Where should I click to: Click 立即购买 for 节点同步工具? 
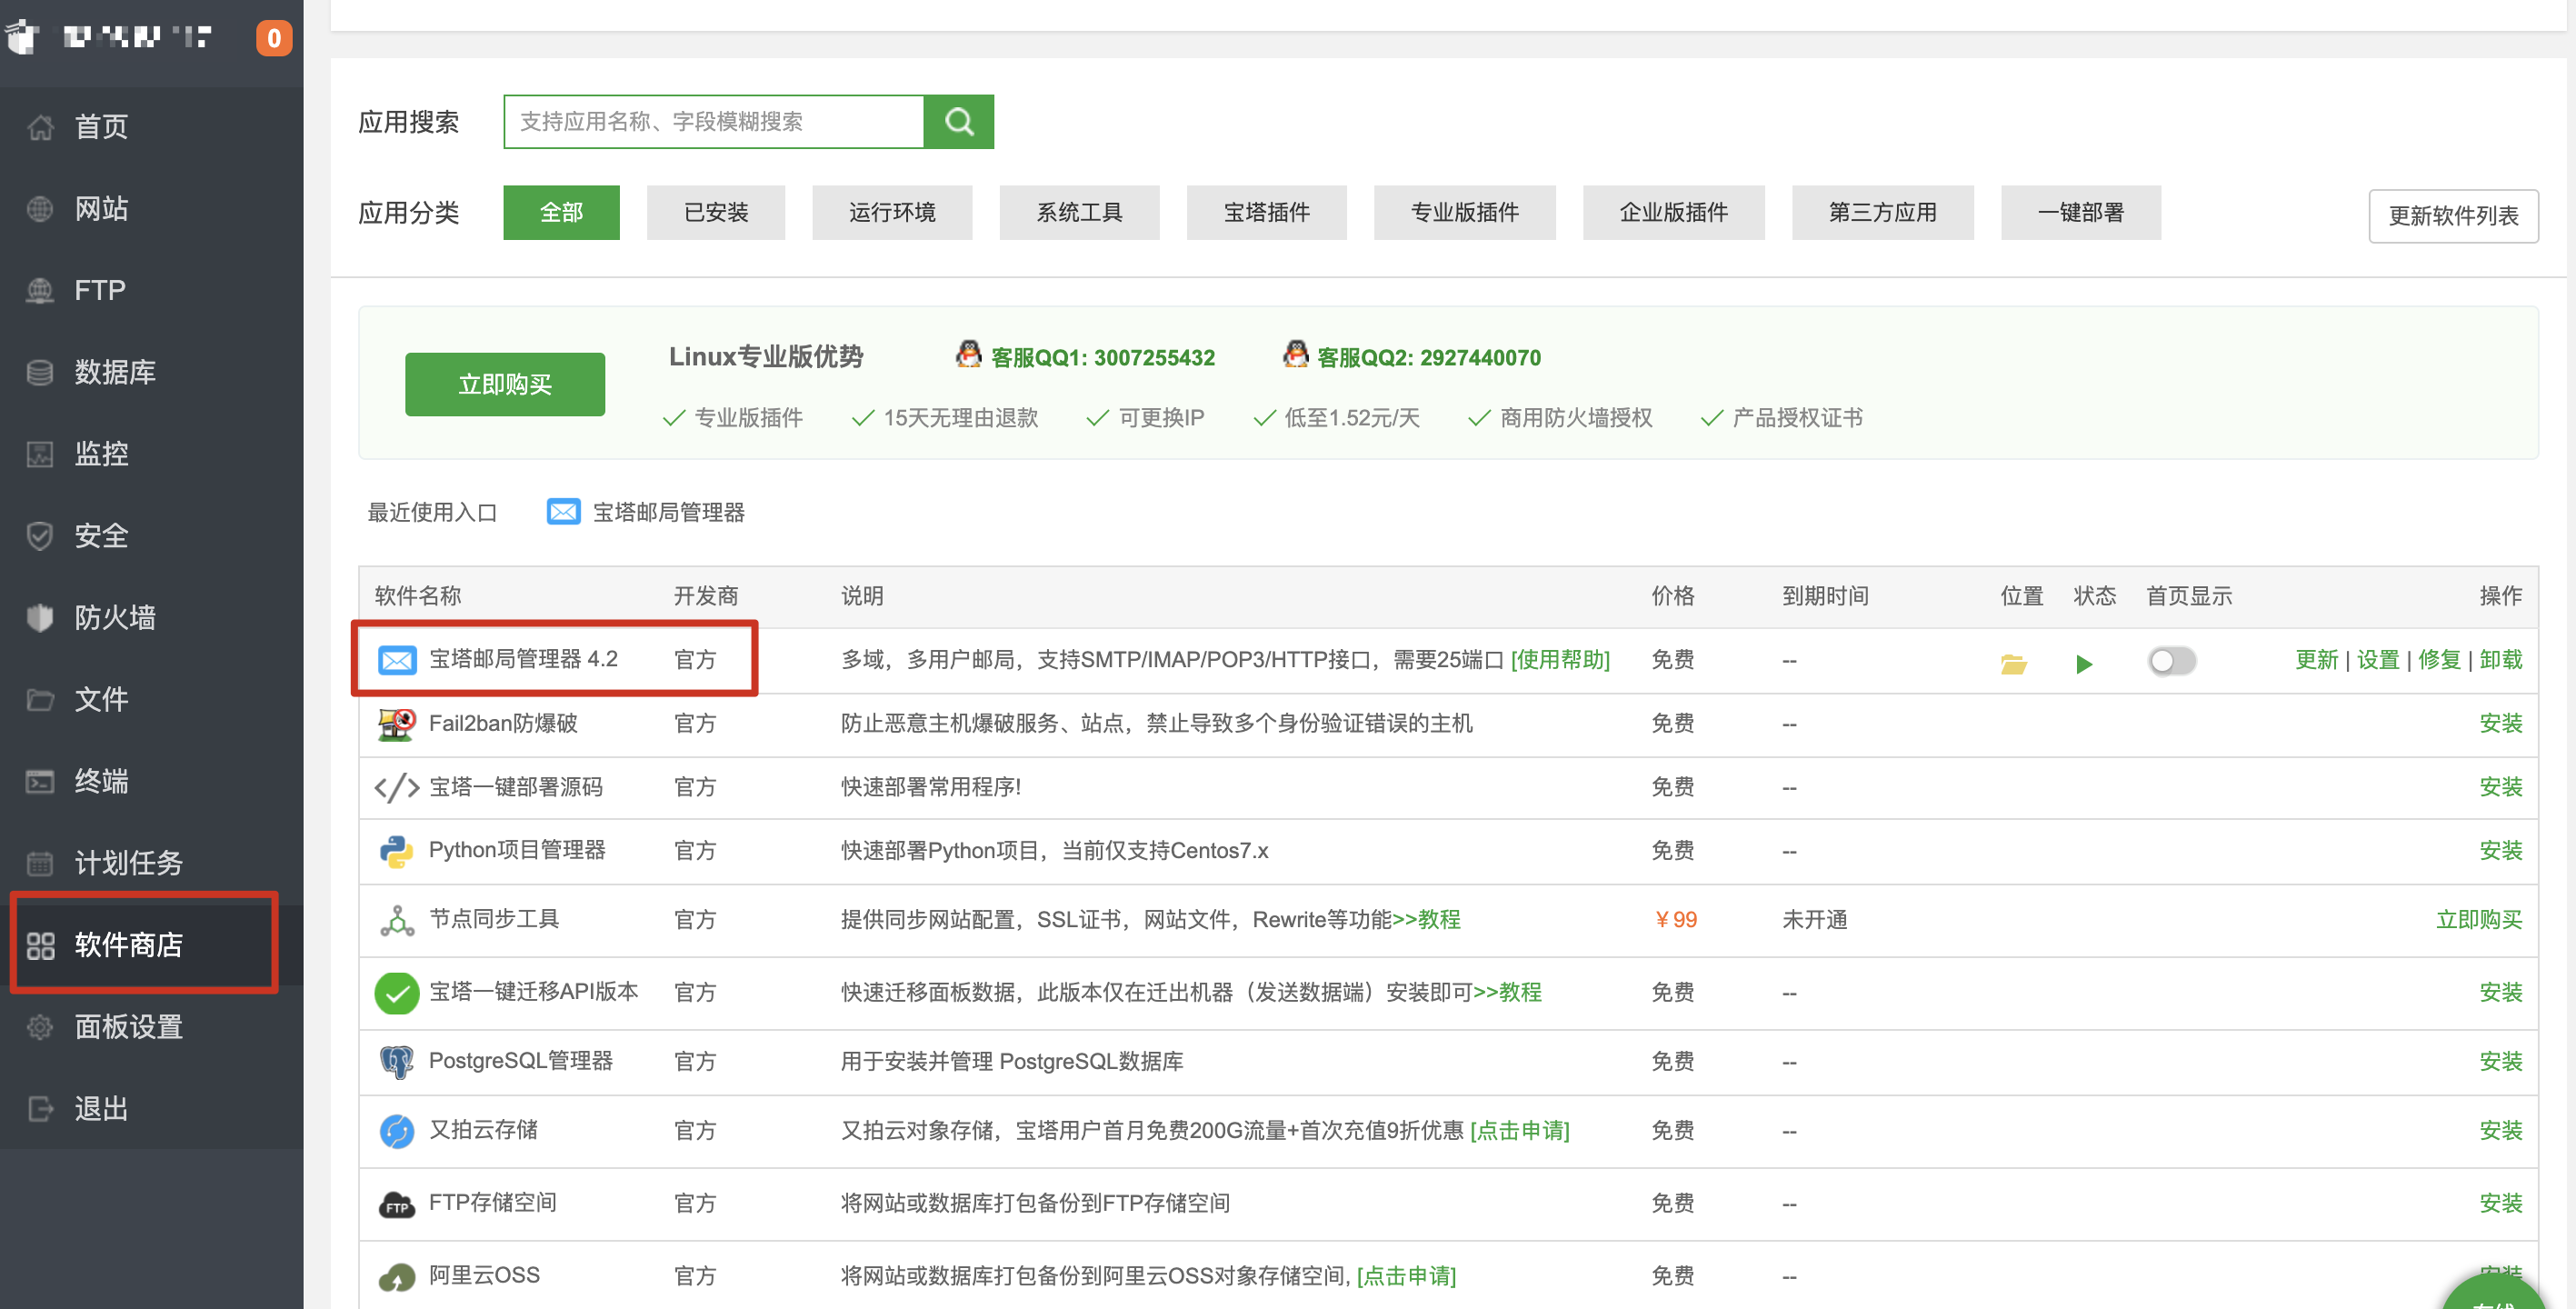coord(2478,920)
